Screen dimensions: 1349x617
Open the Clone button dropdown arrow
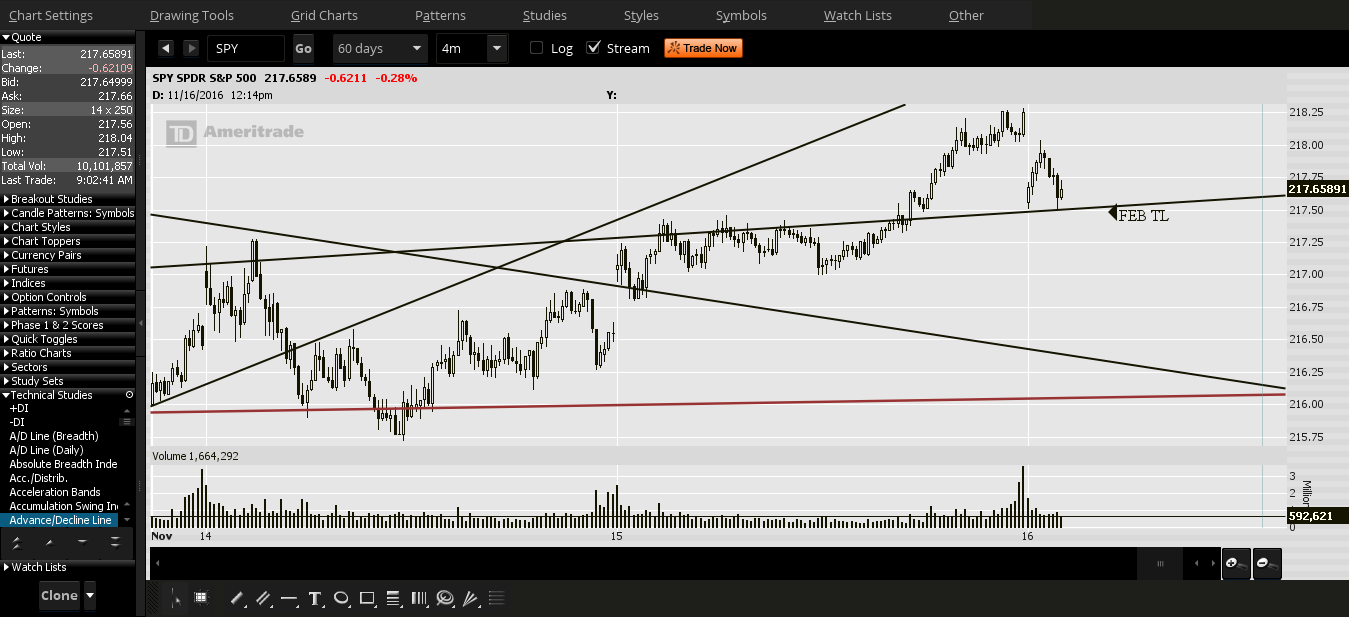point(90,596)
